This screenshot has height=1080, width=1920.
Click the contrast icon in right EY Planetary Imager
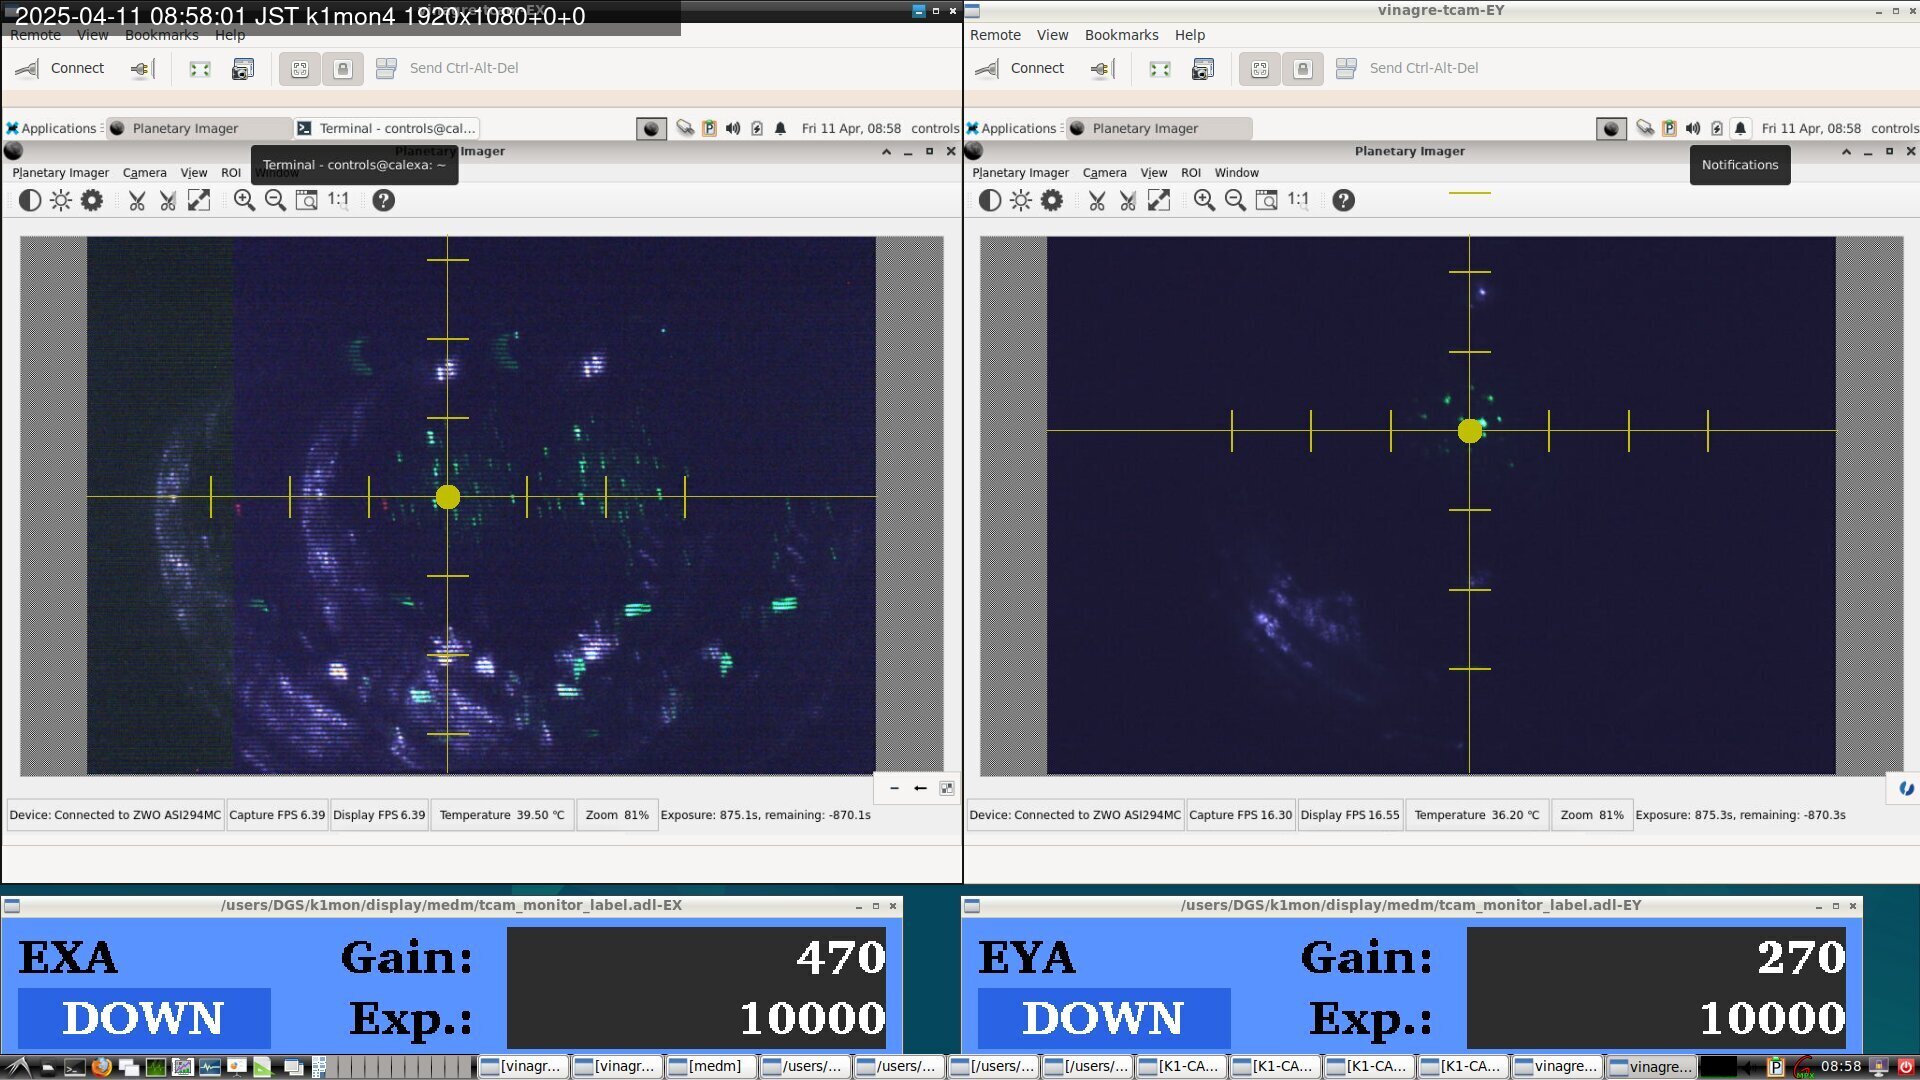click(x=990, y=200)
